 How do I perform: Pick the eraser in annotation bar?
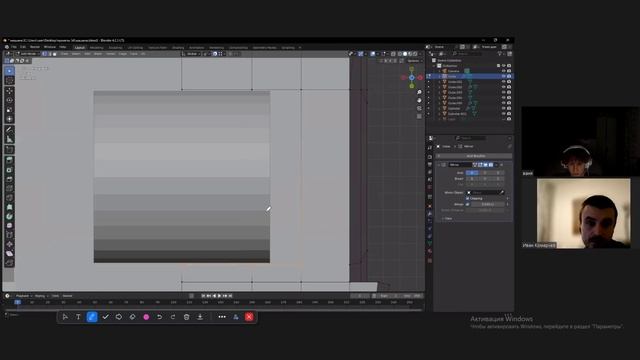[132, 317]
